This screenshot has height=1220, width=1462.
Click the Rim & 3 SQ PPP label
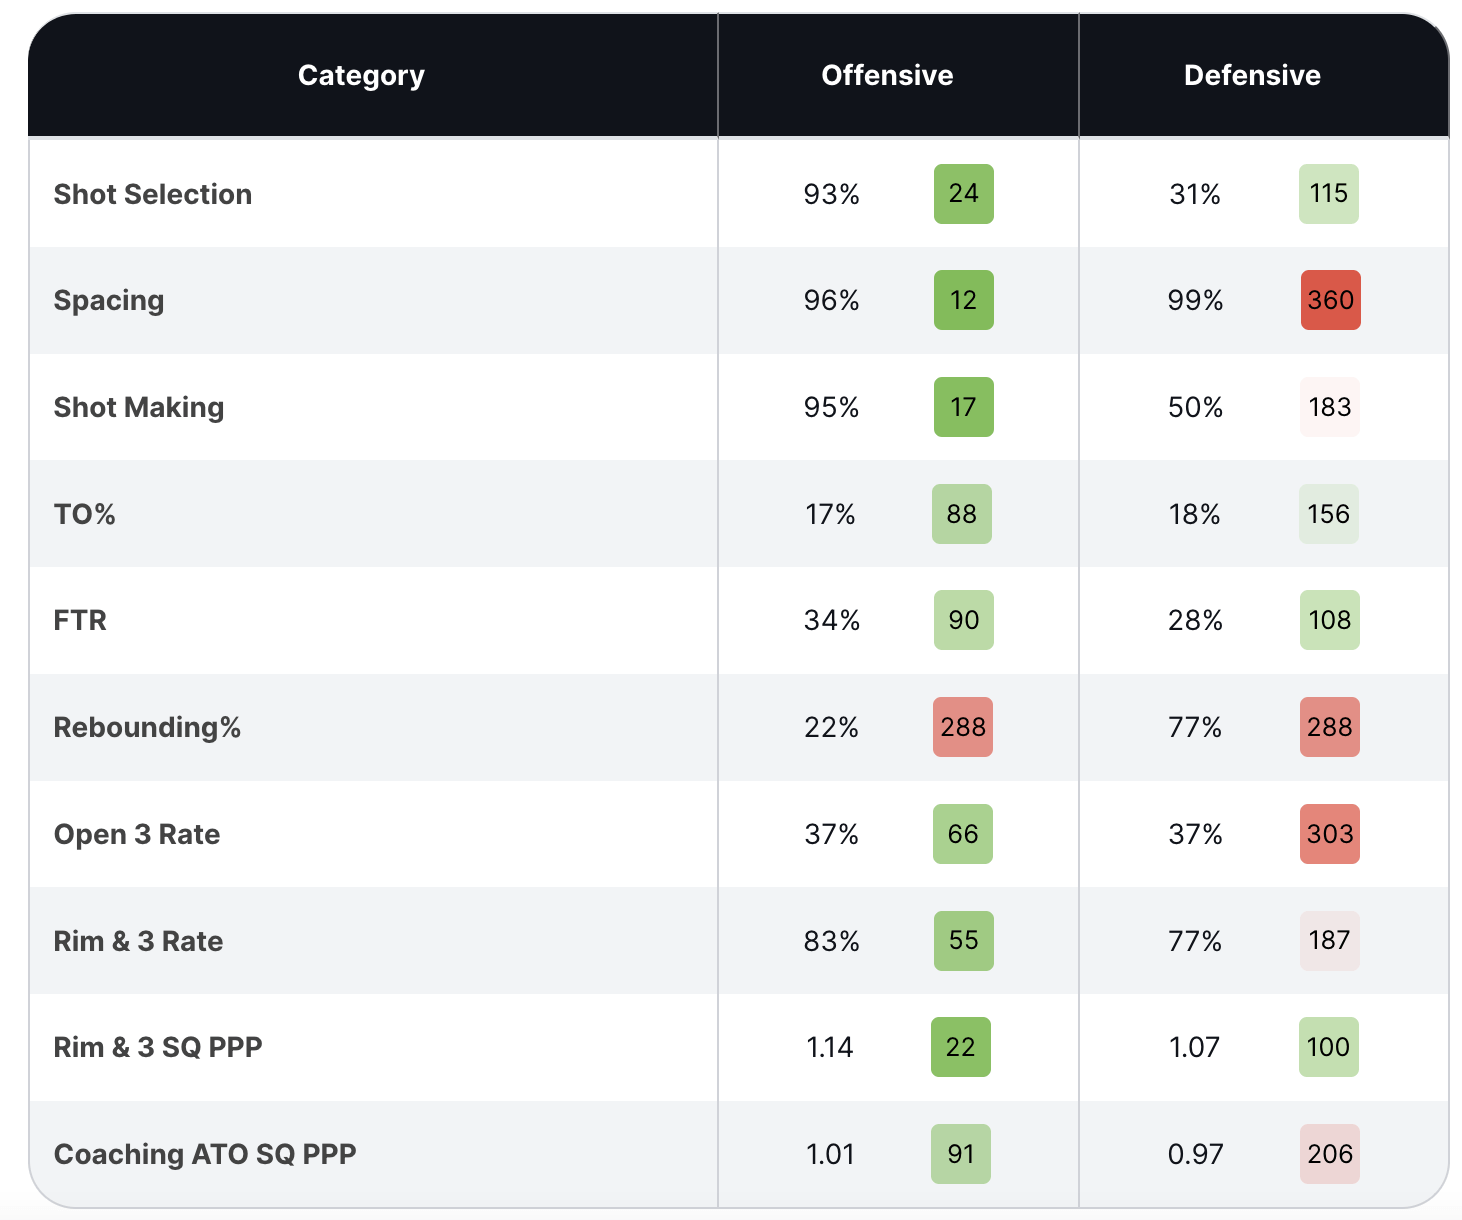pyautogui.click(x=158, y=1047)
